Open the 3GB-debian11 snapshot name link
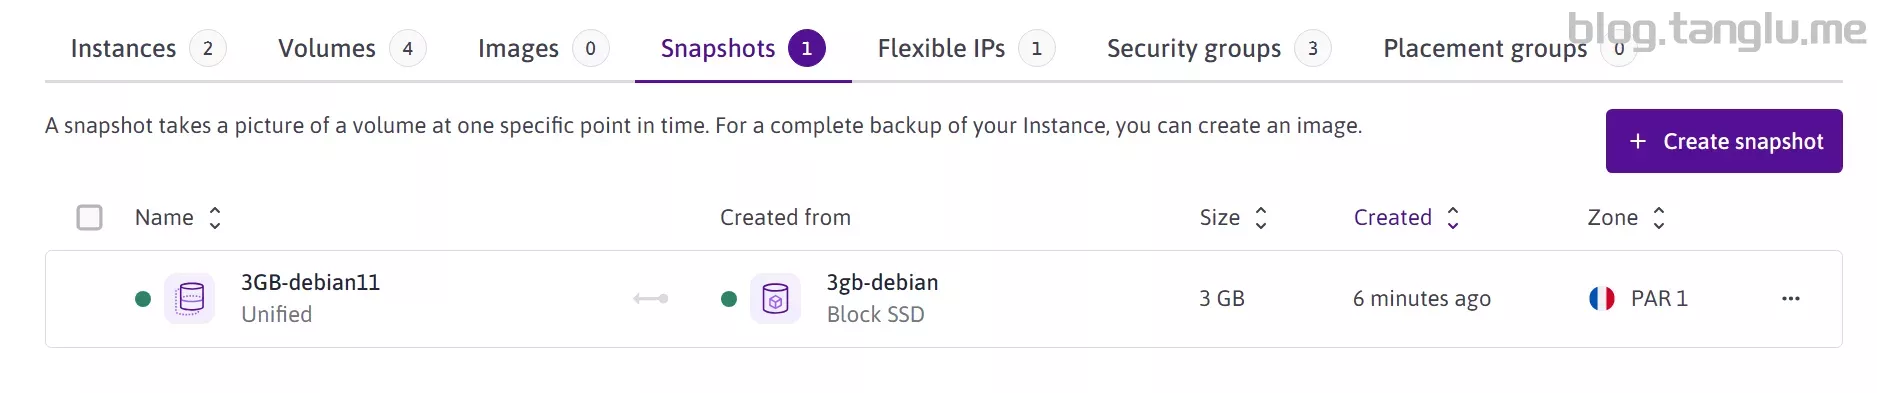Viewport: 1877px width, 393px height. [x=310, y=282]
